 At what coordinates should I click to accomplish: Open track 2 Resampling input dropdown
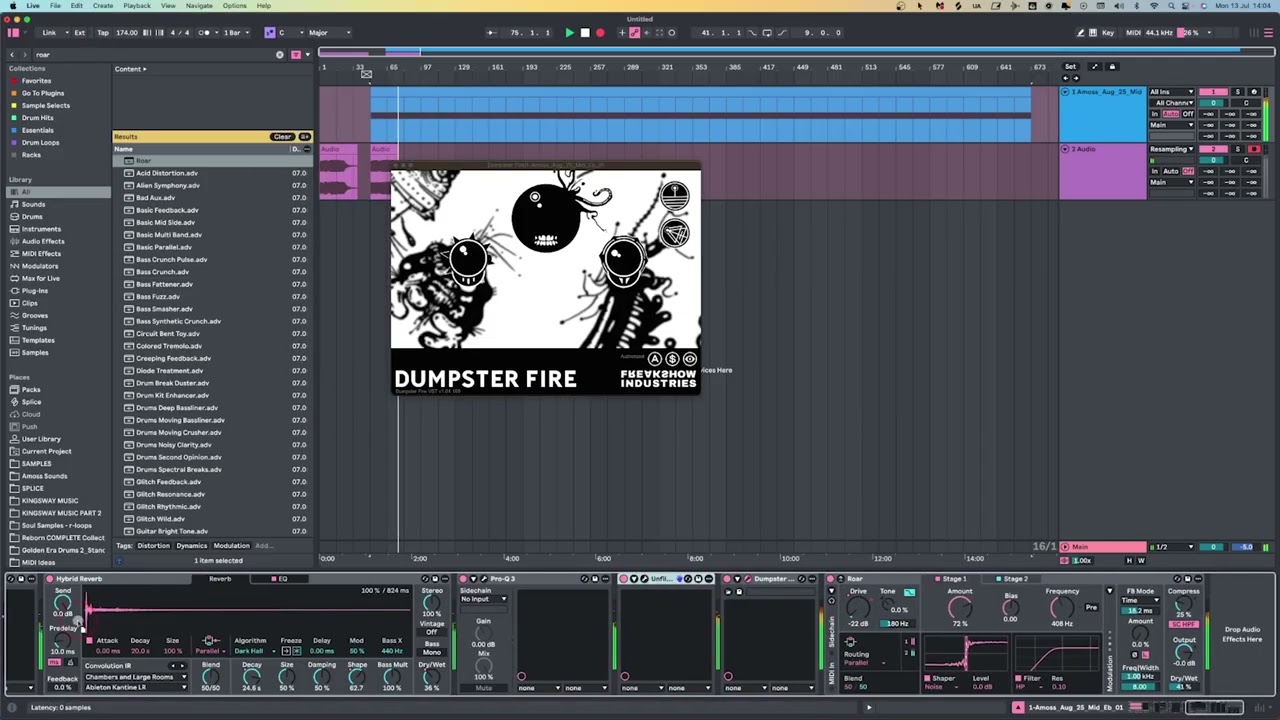pyautogui.click(x=1171, y=149)
